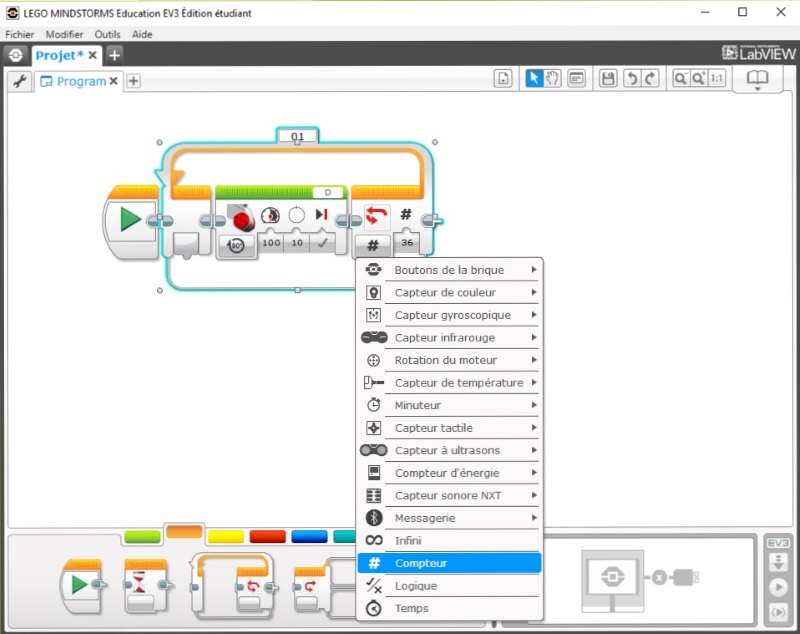Add a new program with plus button
This screenshot has height=634, width=800.
click(133, 81)
